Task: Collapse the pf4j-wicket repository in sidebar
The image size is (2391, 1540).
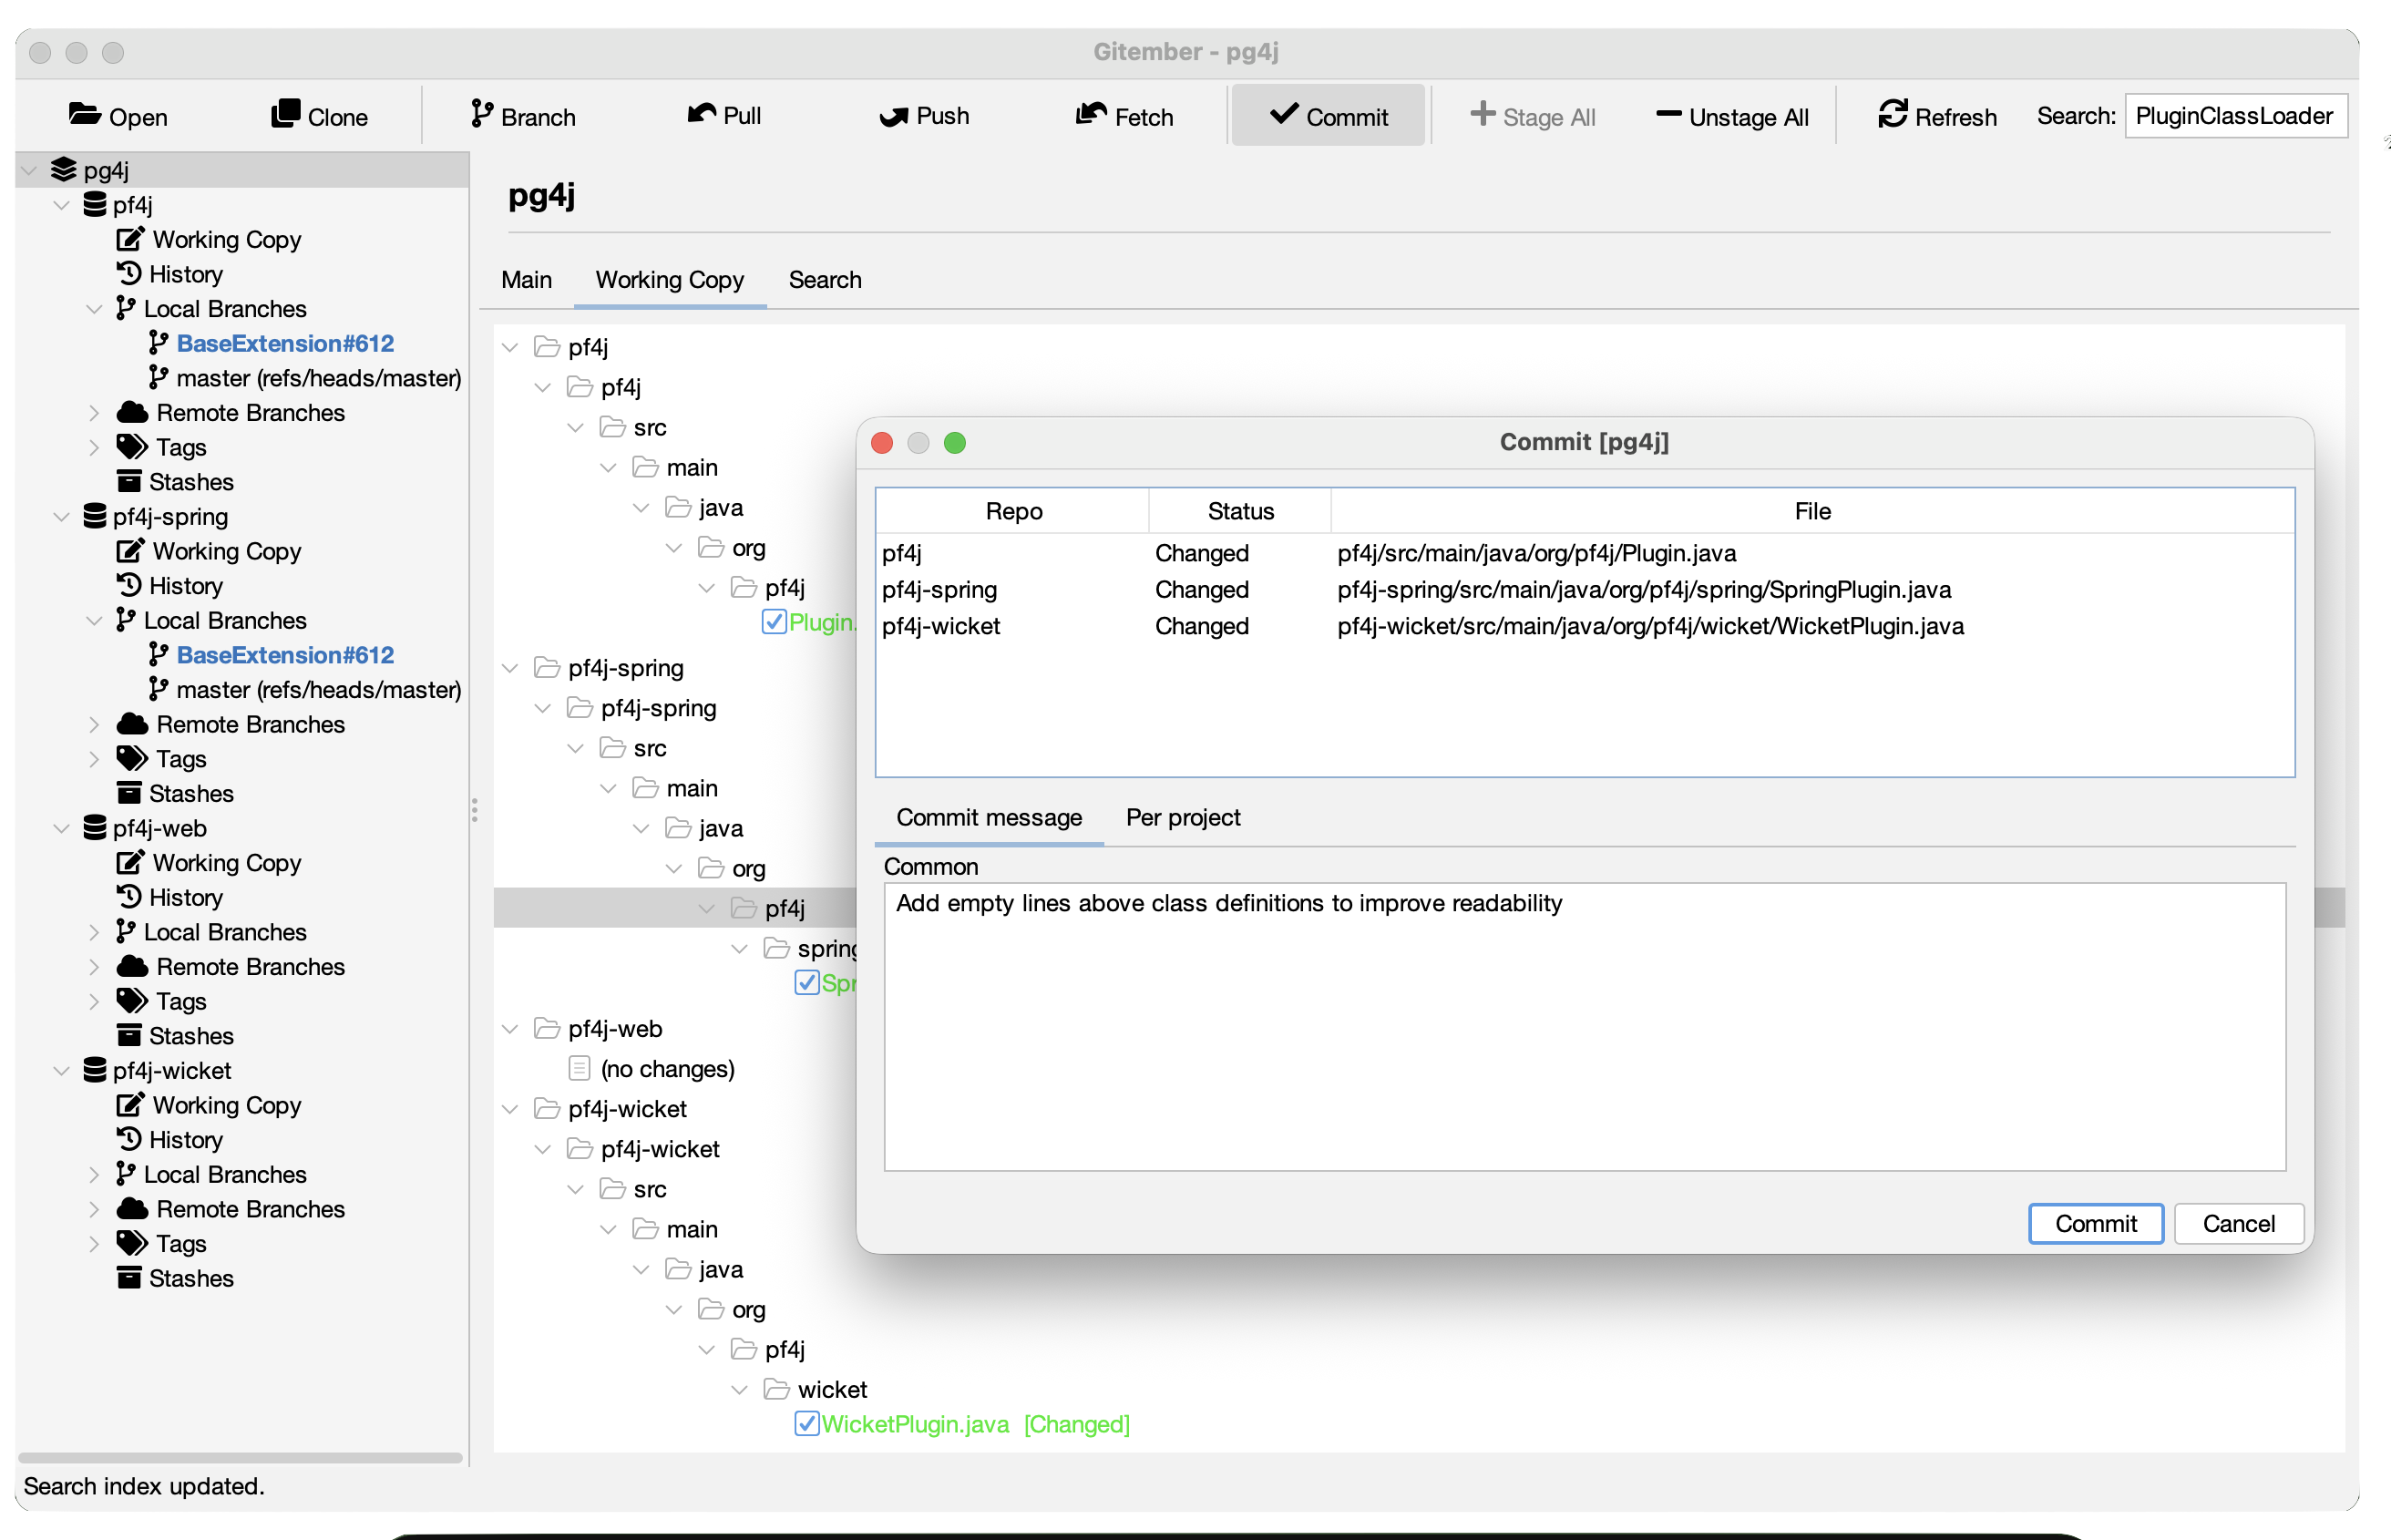Action: 62,1071
